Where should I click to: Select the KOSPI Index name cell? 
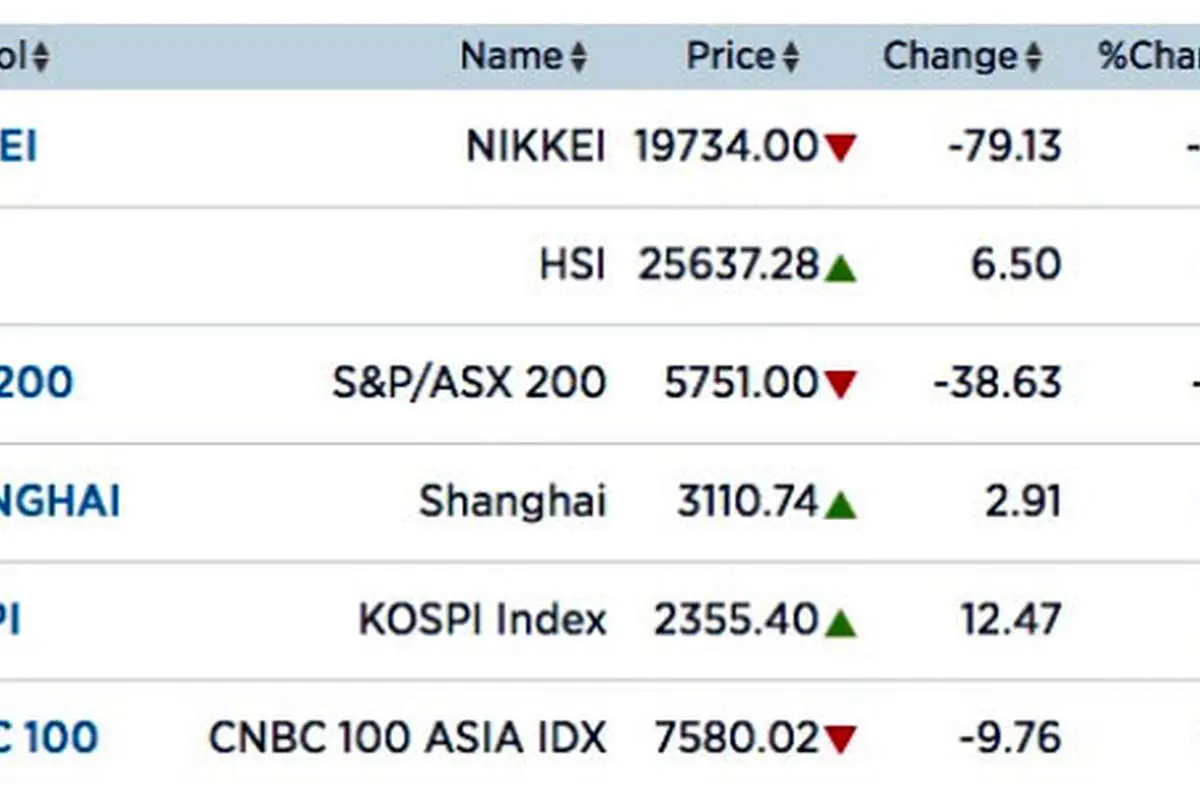tap(483, 620)
